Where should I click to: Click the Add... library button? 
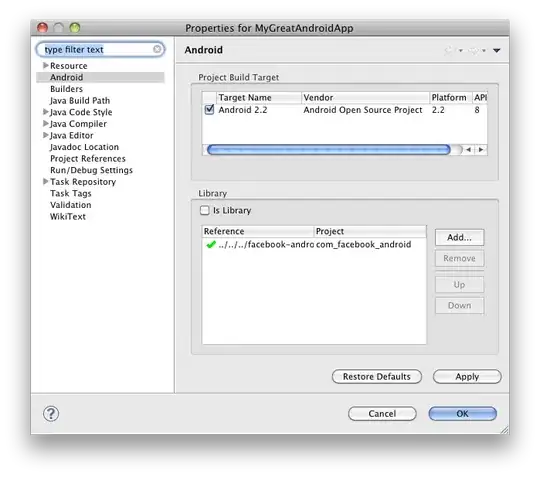pos(459,237)
